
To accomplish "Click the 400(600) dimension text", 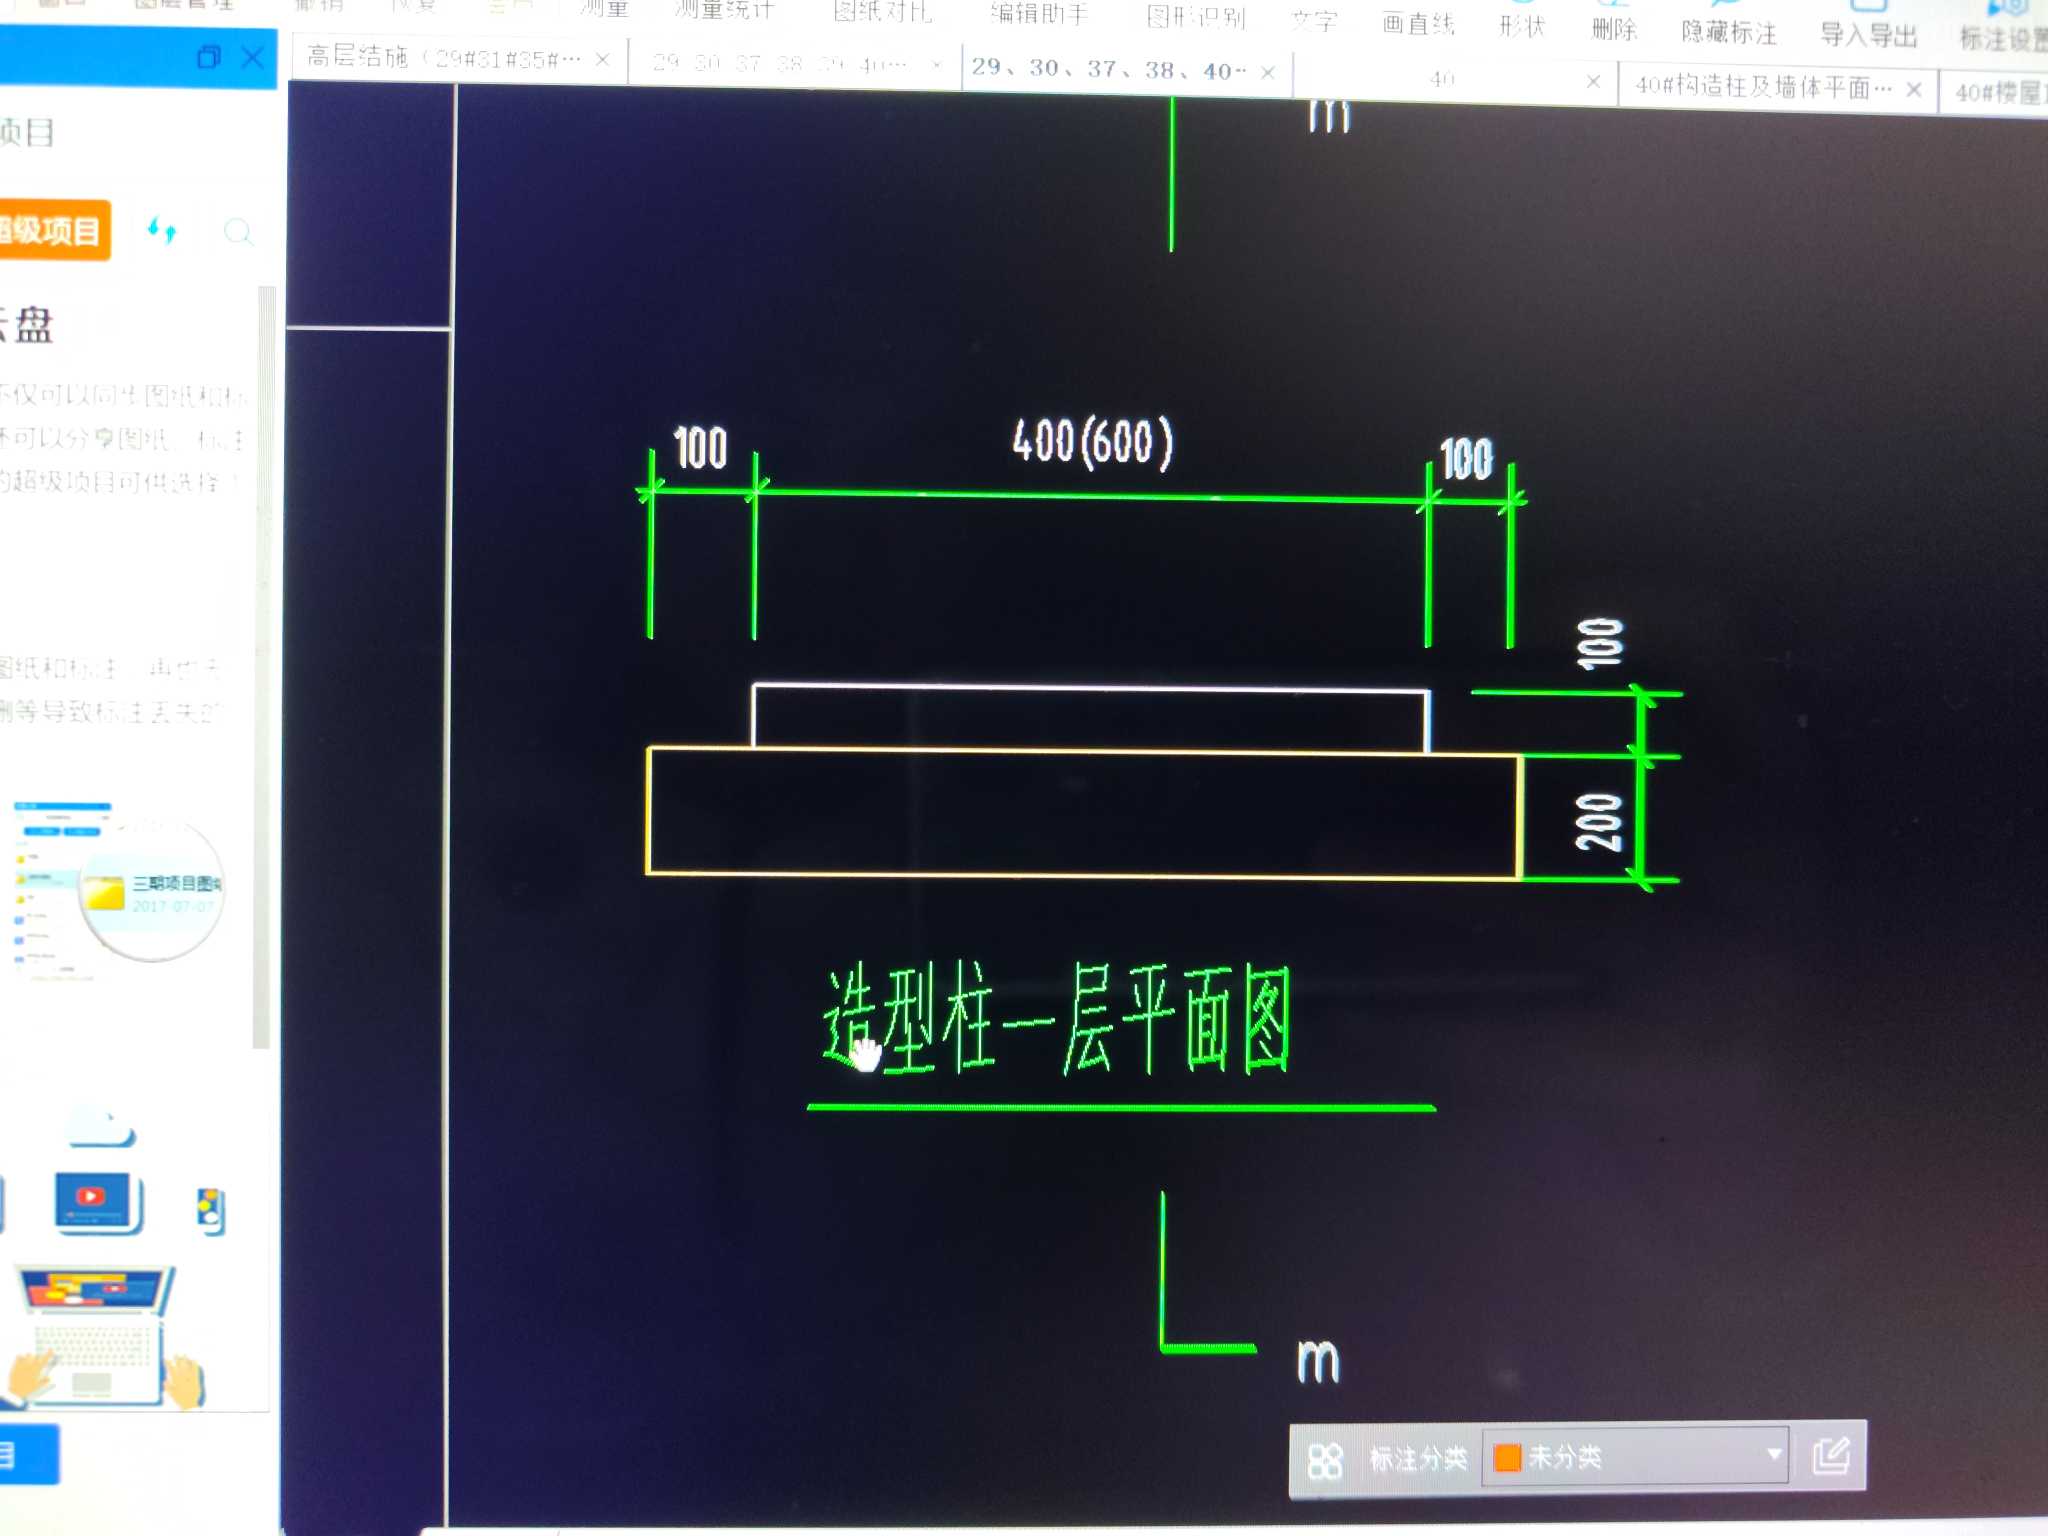I will pyautogui.click(x=1093, y=442).
